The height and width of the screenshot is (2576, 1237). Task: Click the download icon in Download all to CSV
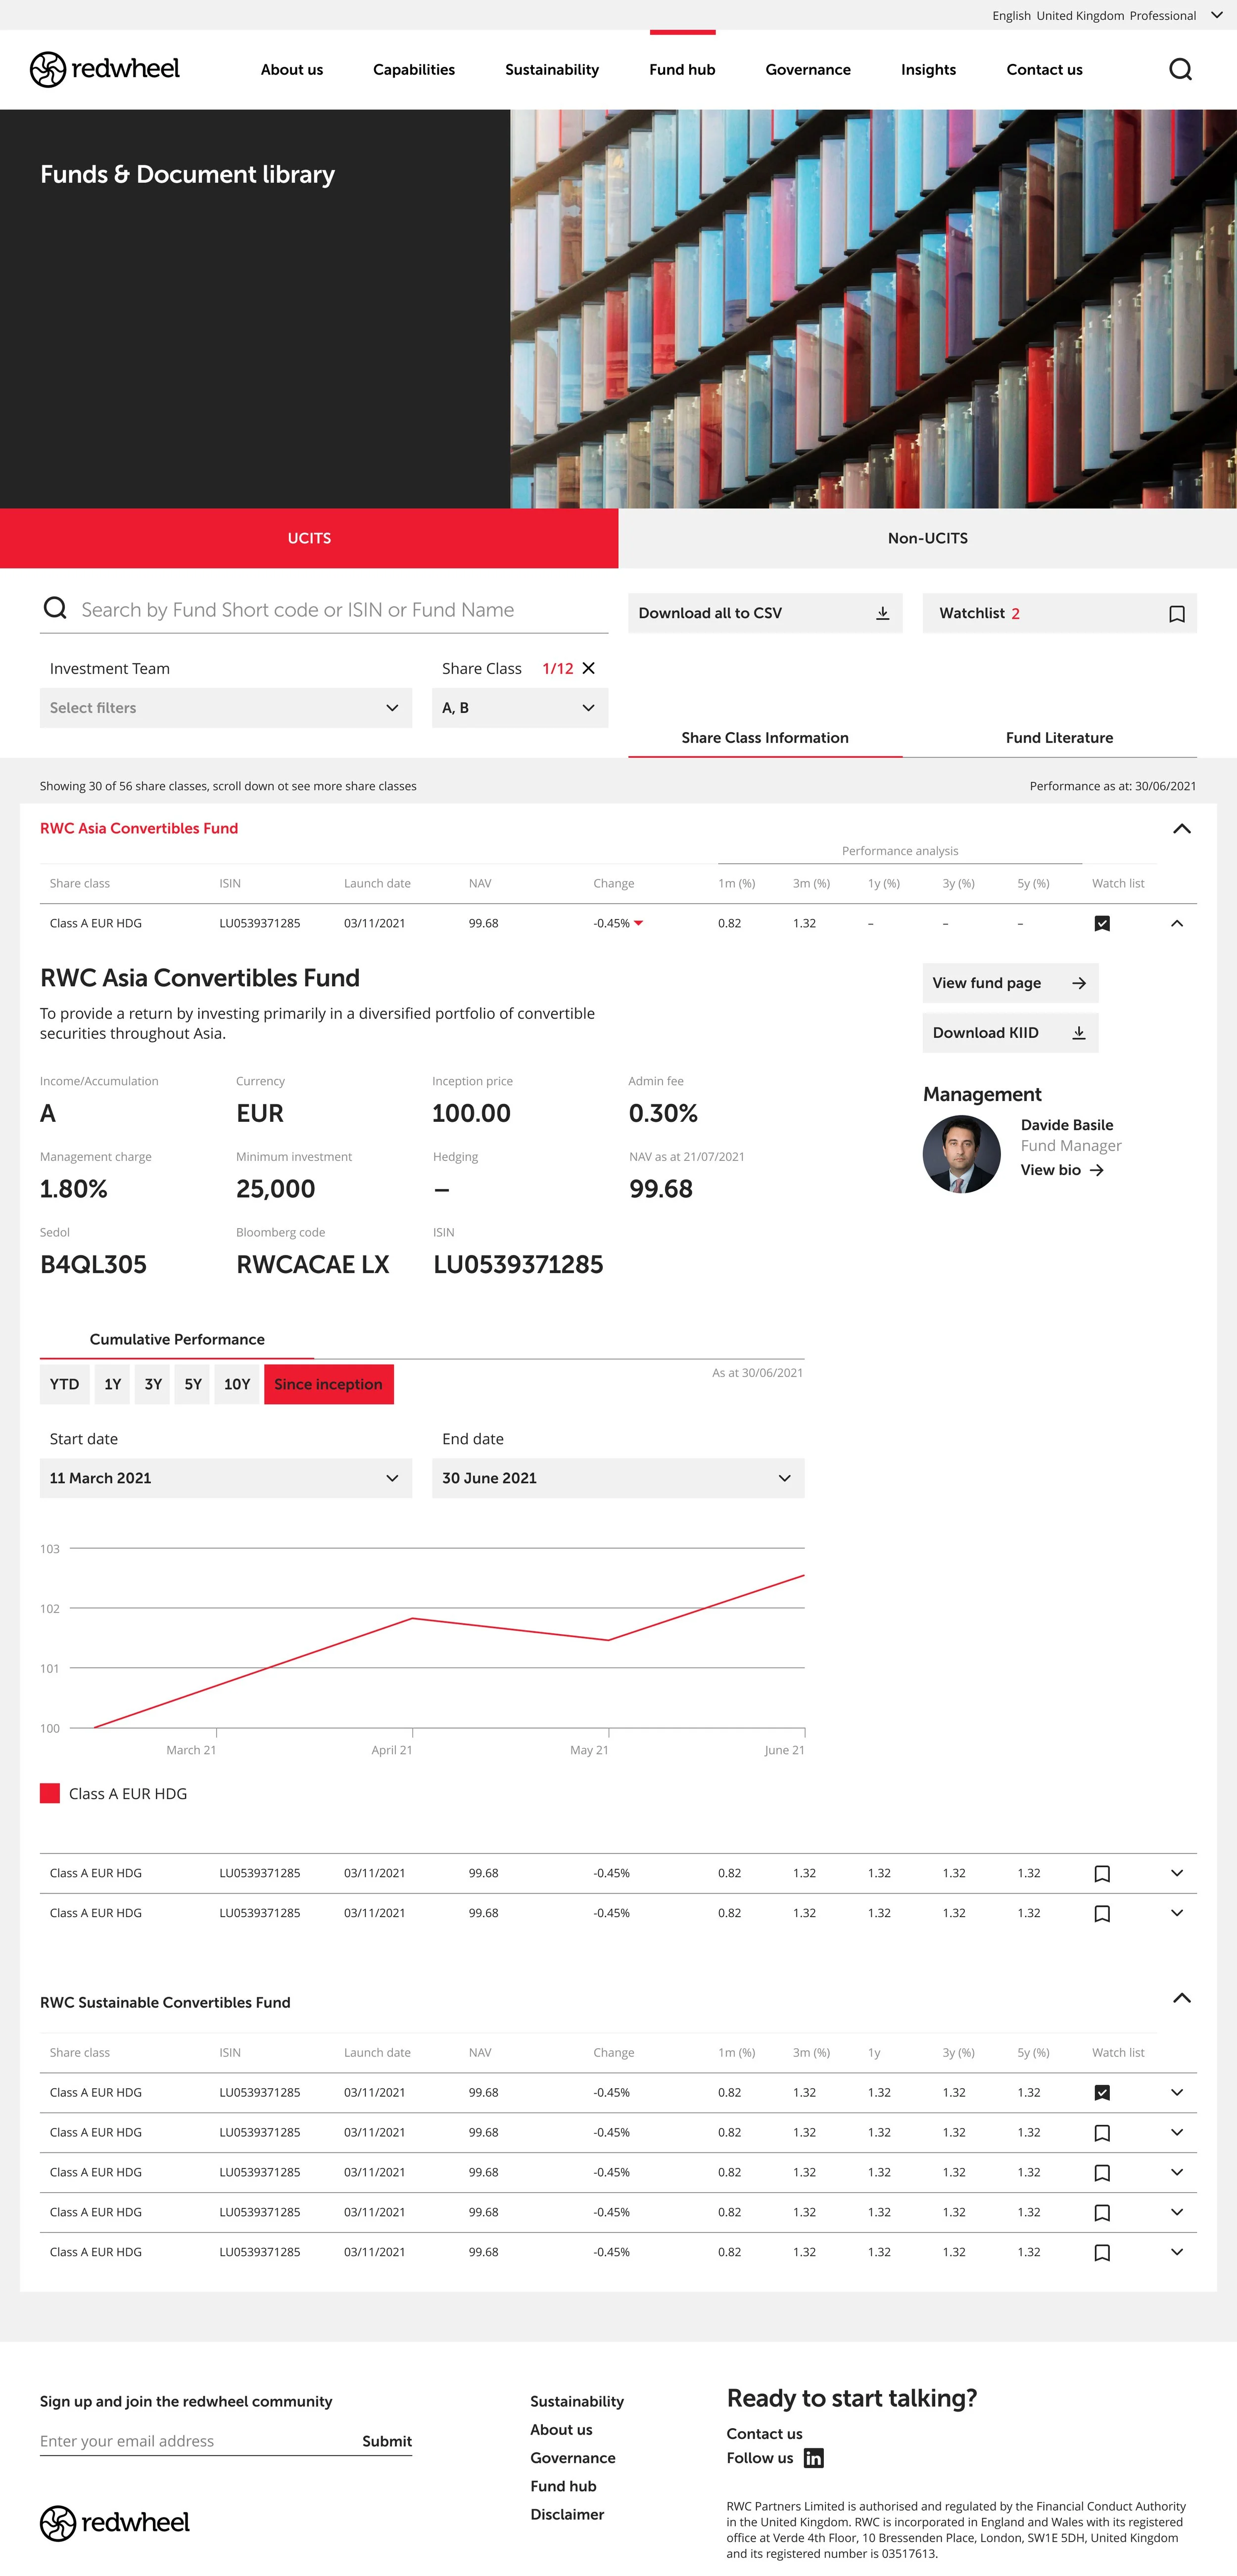point(882,613)
